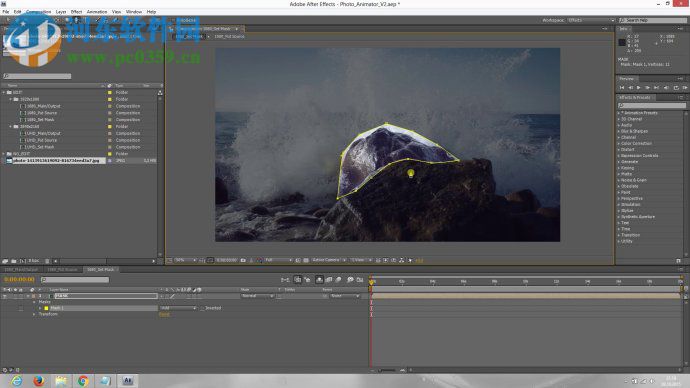Open the File menu
This screenshot has height=388, width=690.
click(6, 12)
